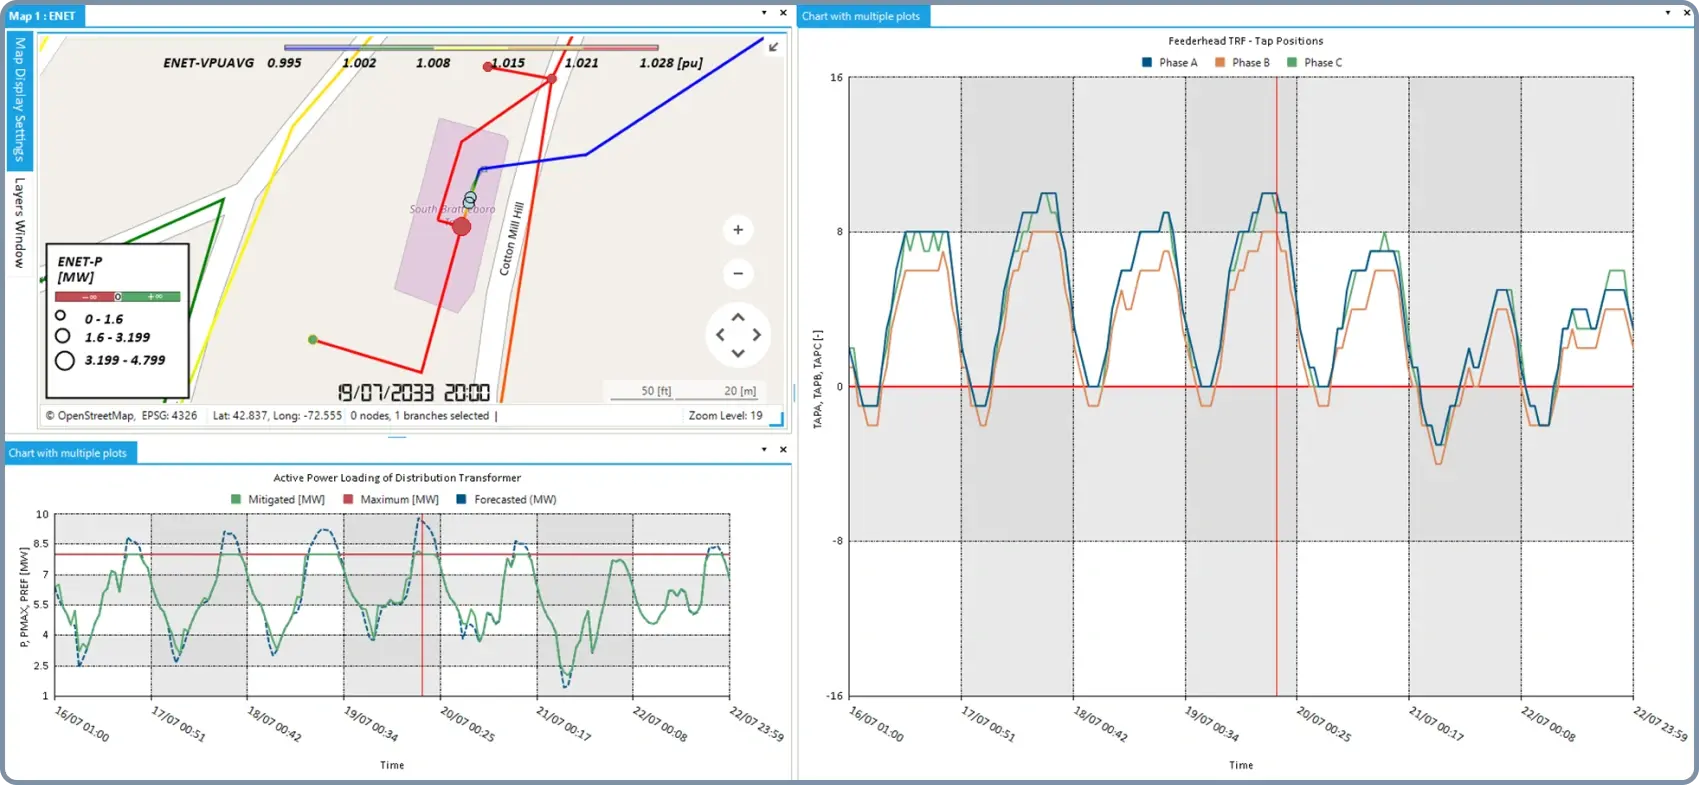Open dropdown arrow of Active Power Loading chart panel

pyautogui.click(x=764, y=450)
